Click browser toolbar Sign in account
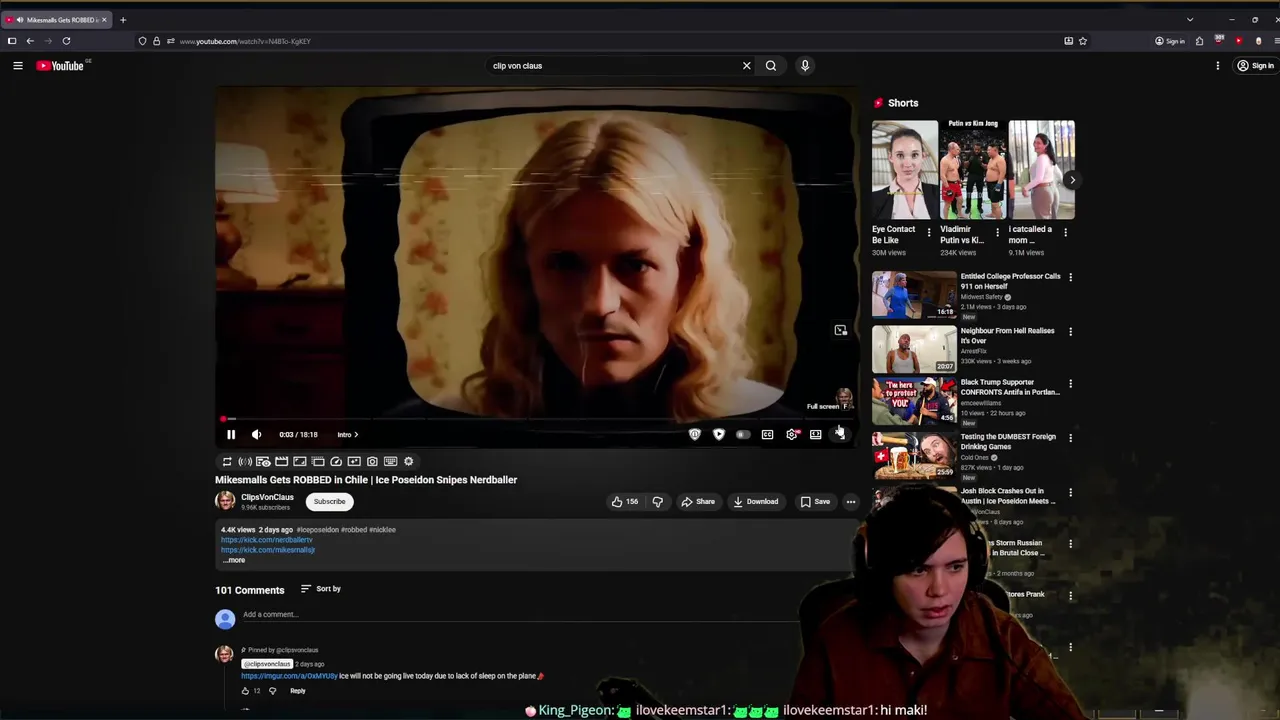The width and height of the screenshot is (1280, 720). coord(1170,41)
